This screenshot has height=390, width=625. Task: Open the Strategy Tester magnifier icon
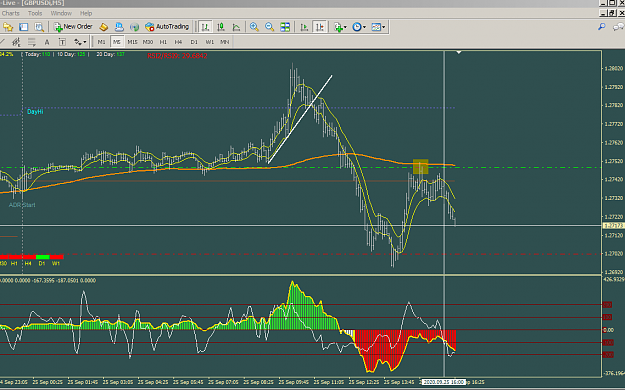coord(39,27)
